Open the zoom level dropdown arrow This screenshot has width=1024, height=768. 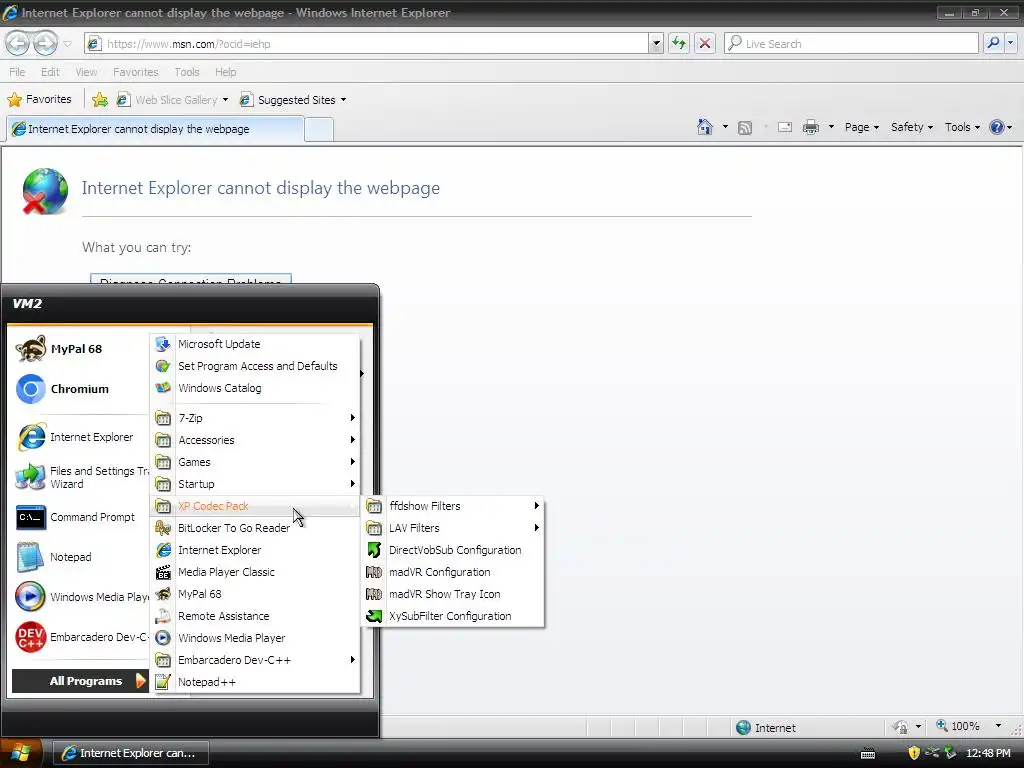point(998,726)
